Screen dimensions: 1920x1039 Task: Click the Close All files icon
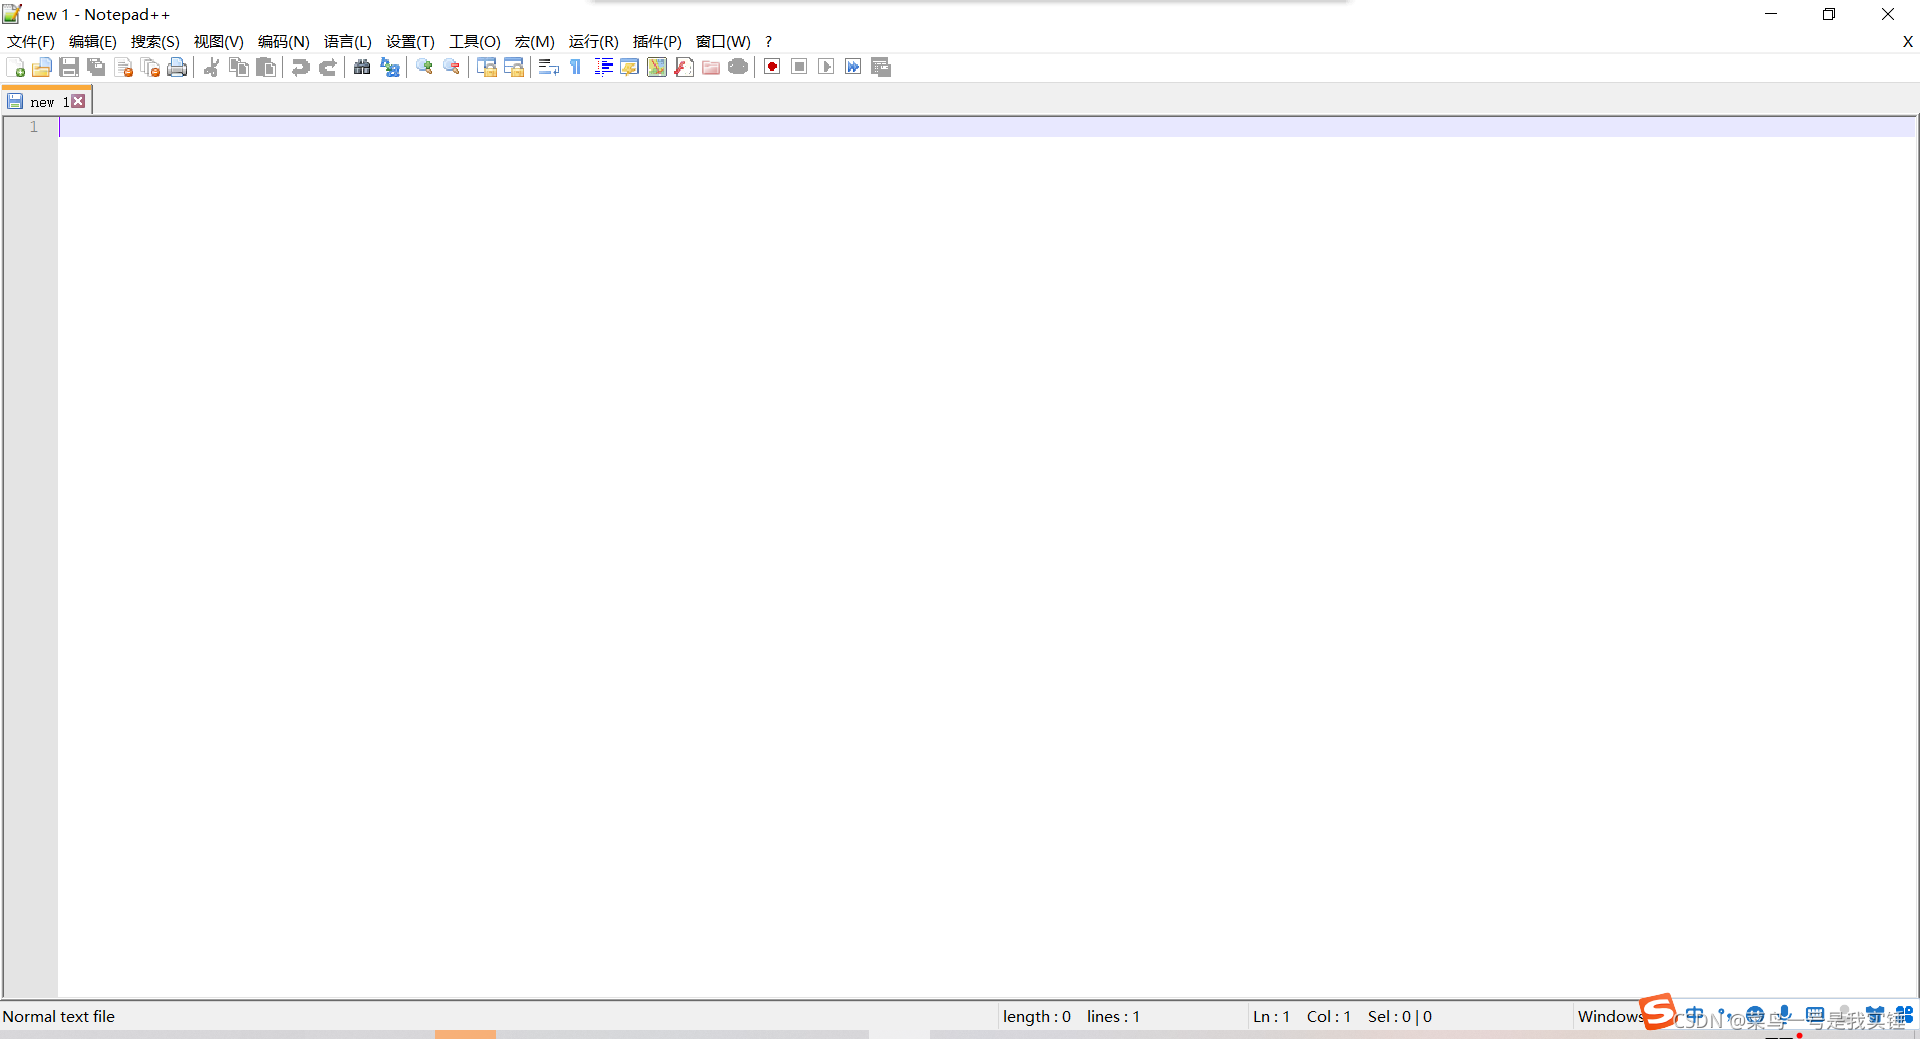(x=151, y=67)
